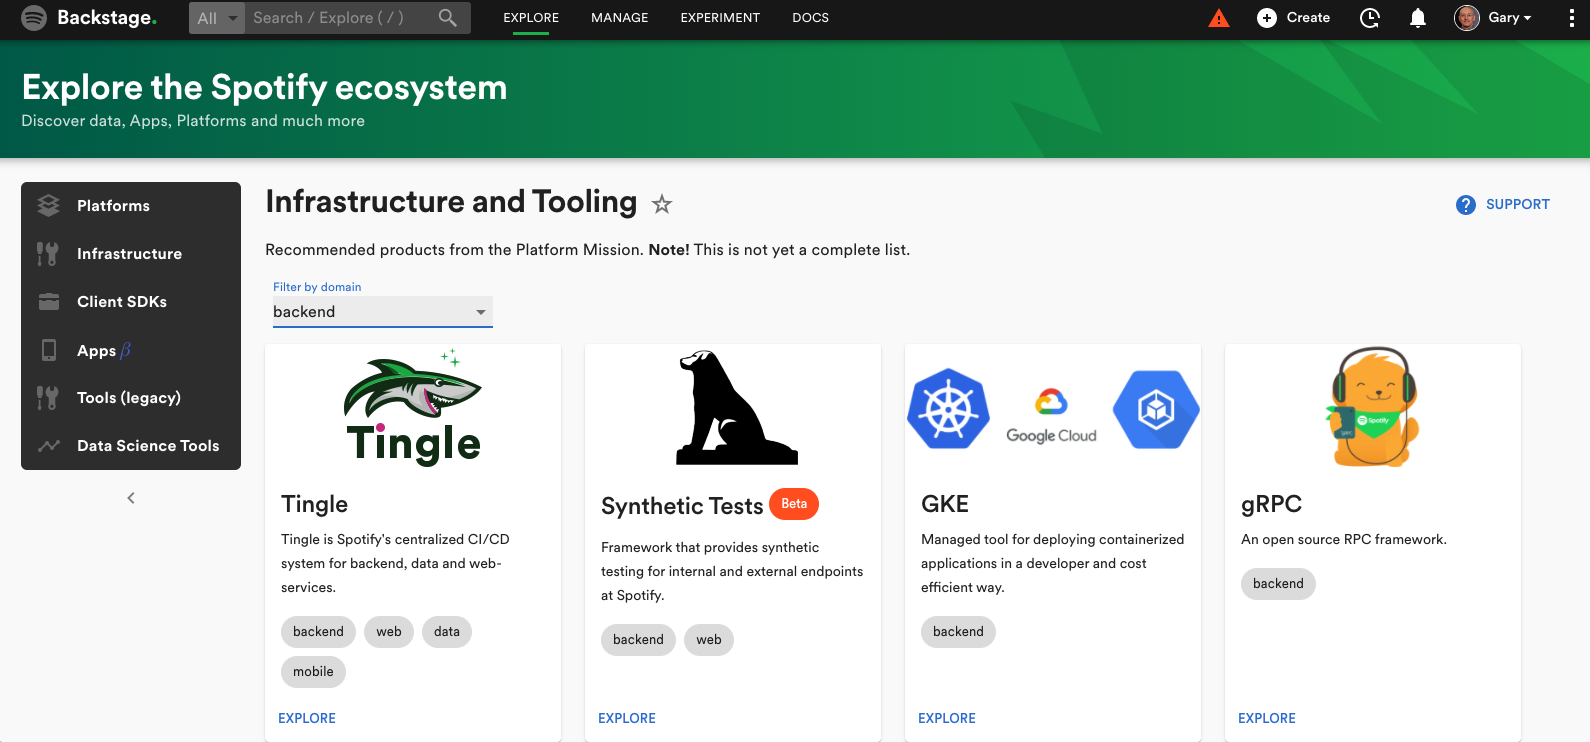The image size is (1590, 742).
Task: Click the Tingle card title
Action: pos(315,504)
